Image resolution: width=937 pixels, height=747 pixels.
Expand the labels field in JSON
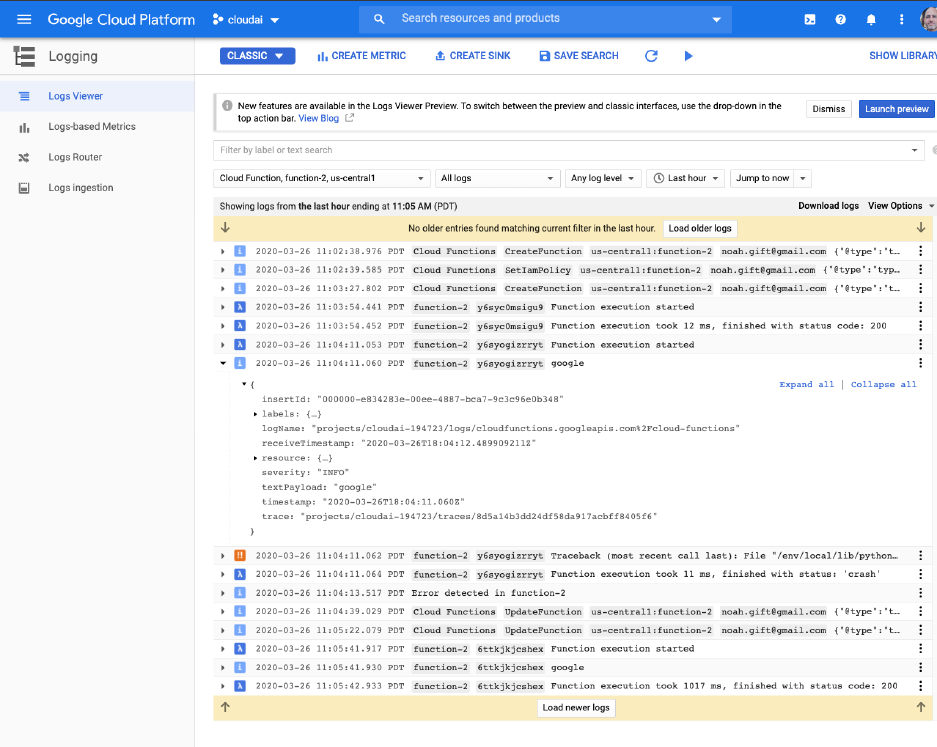pos(255,414)
